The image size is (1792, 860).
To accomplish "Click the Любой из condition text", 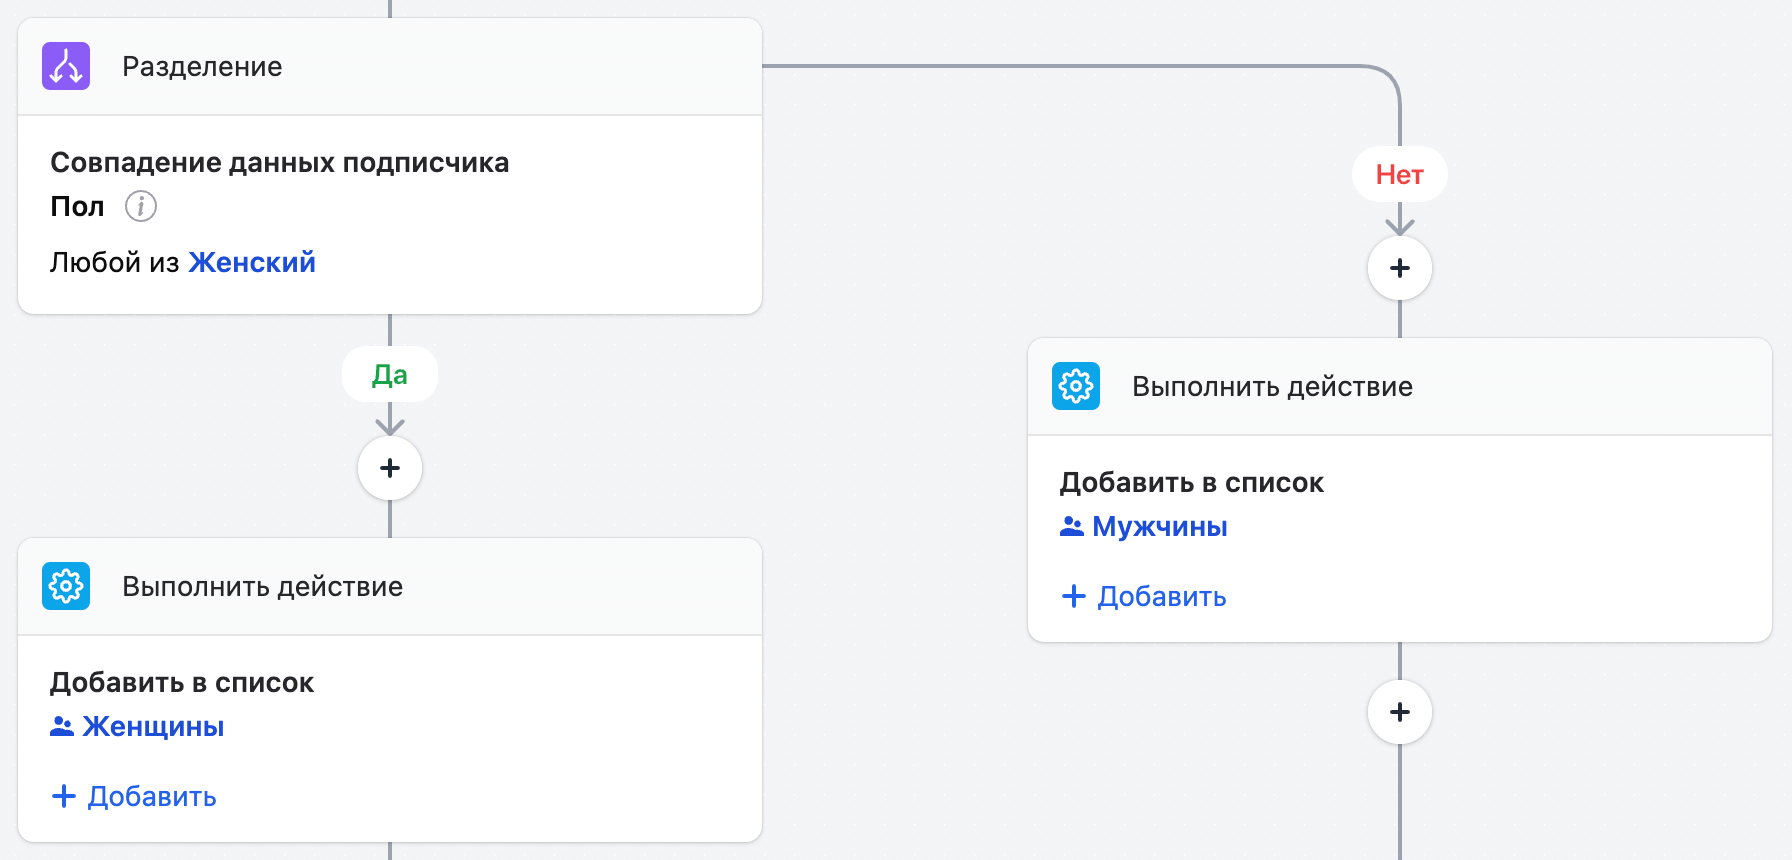I will [x=115, y=262].
